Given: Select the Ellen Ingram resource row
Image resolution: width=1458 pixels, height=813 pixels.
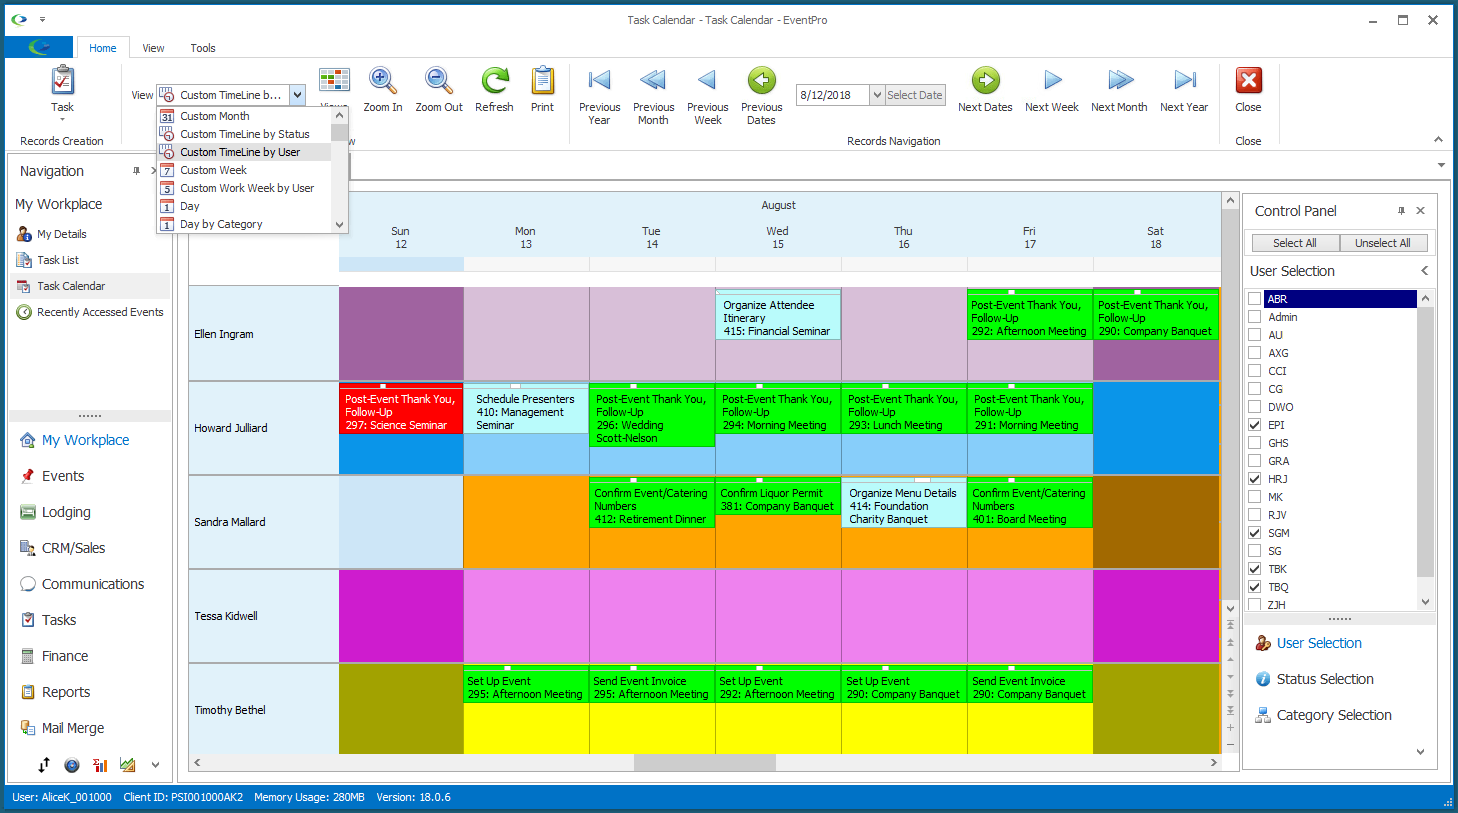Looking at the screenshot, I should pos(263,334).
